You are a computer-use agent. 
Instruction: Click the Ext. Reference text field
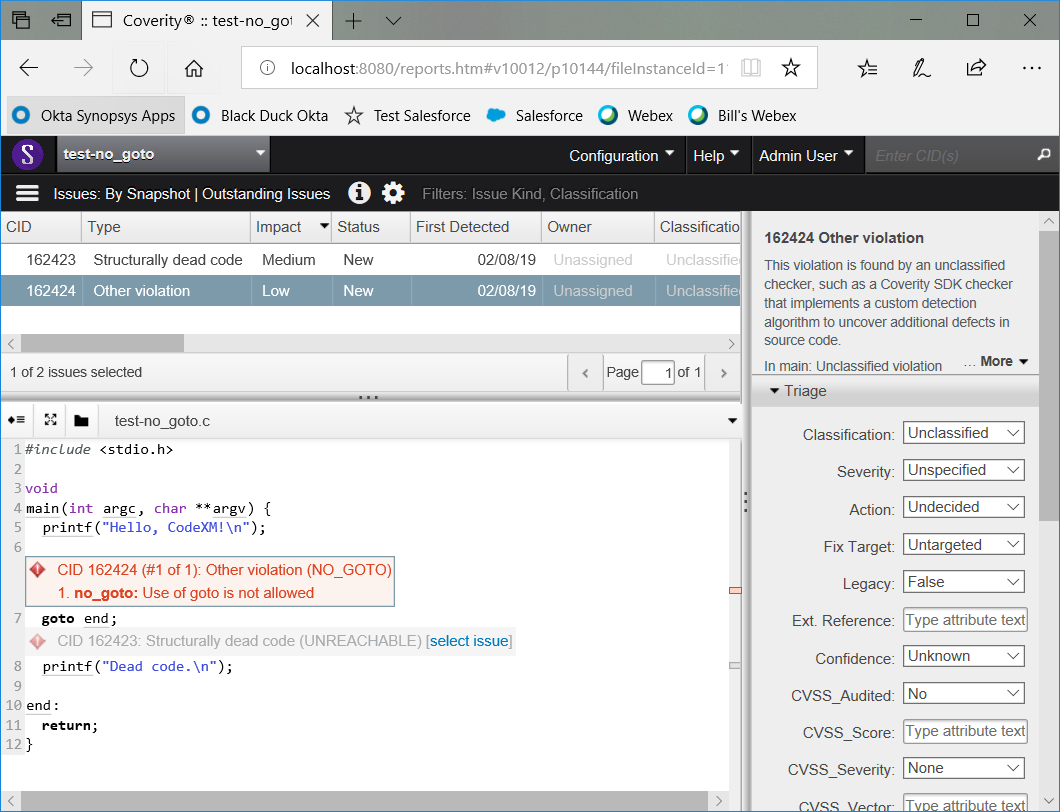click(965, 620)
